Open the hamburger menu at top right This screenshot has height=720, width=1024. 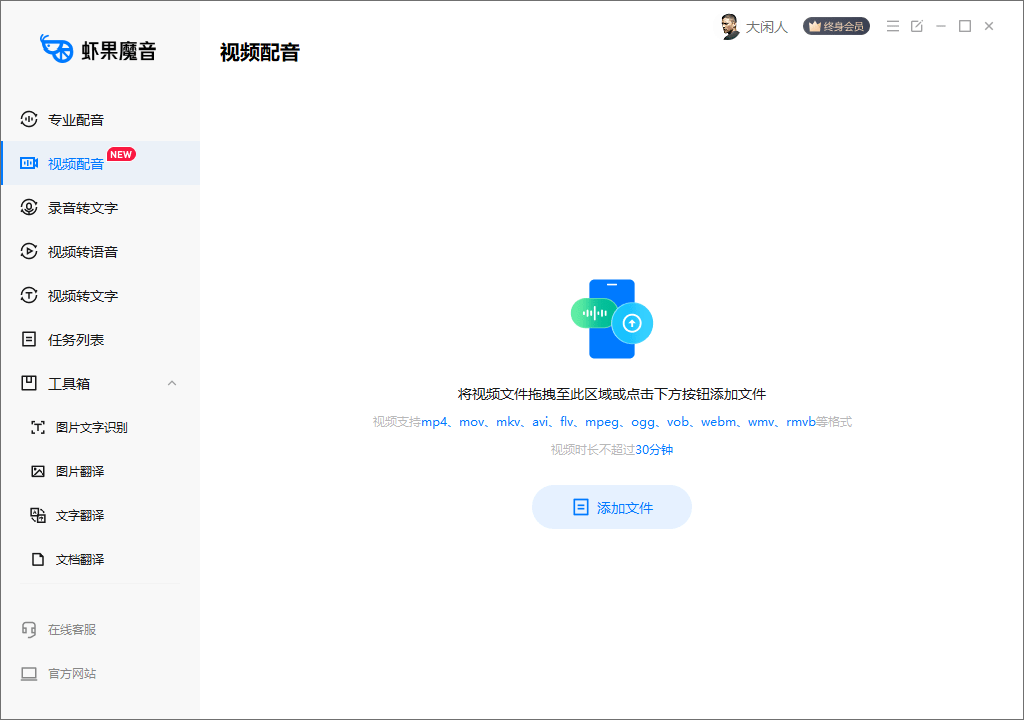[893, 26]
